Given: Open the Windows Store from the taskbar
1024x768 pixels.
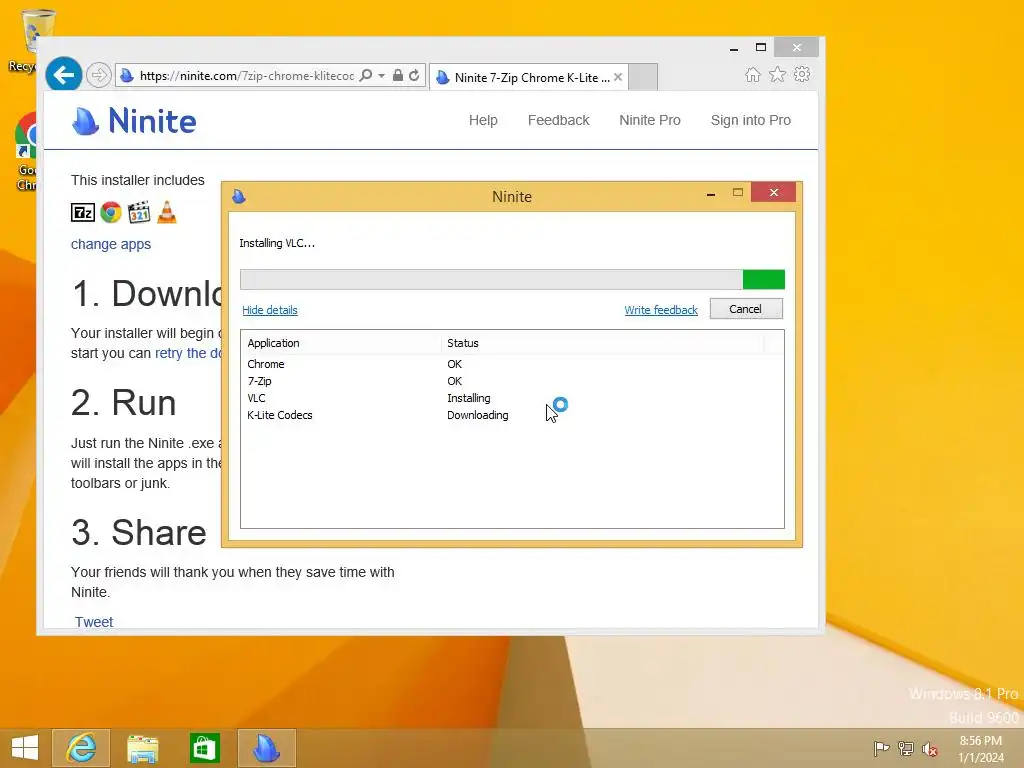Looking at the screenshot, I should click(204, 748).
